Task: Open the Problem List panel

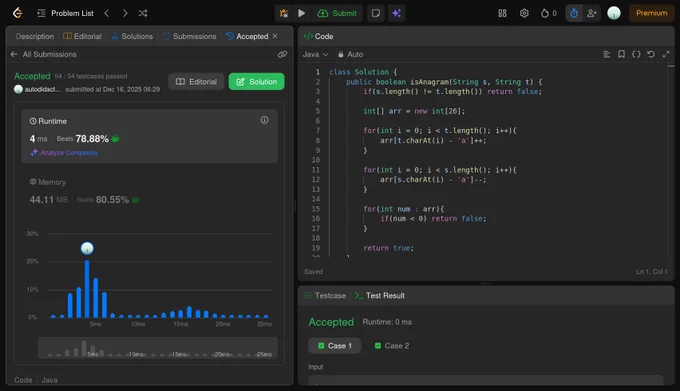Action: (65, 13)
